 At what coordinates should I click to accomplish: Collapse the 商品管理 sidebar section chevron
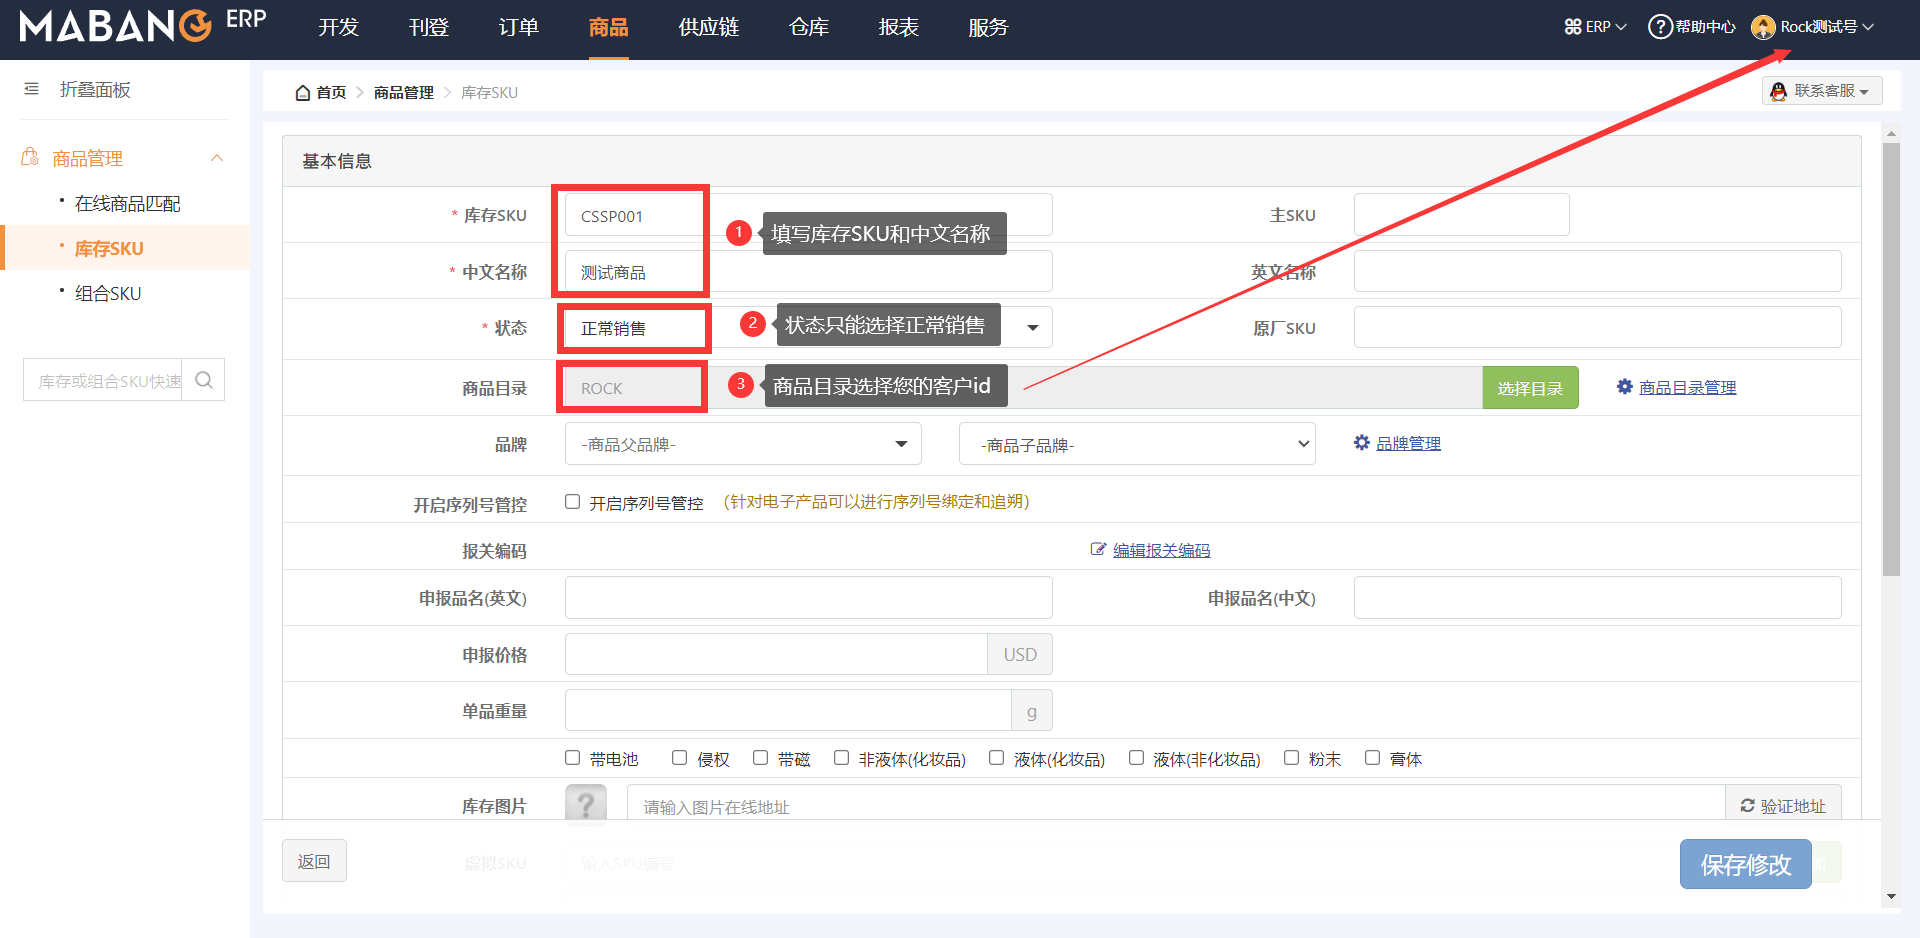click(217, 158)
